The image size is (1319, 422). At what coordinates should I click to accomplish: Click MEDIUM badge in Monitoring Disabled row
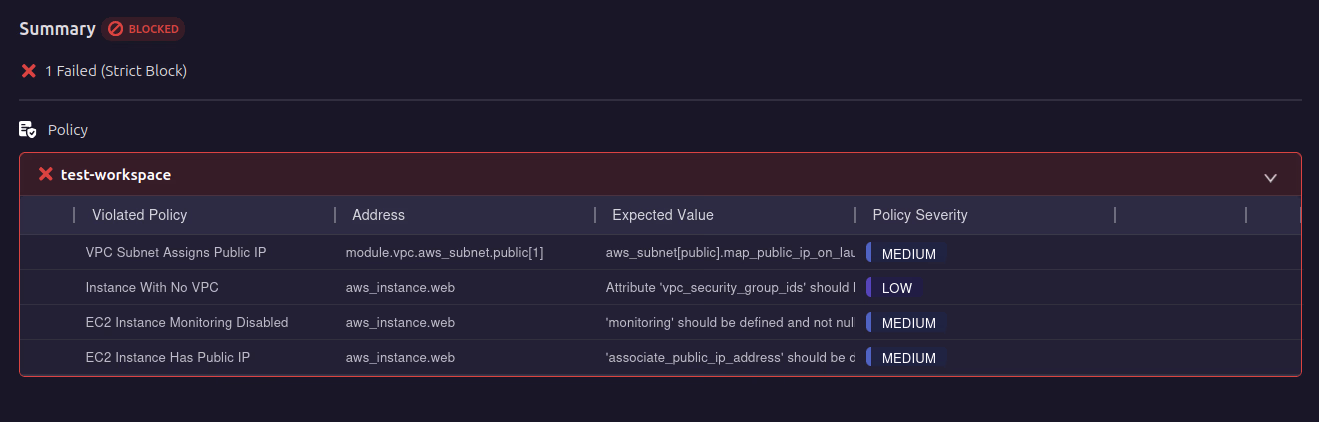(906, 323)
